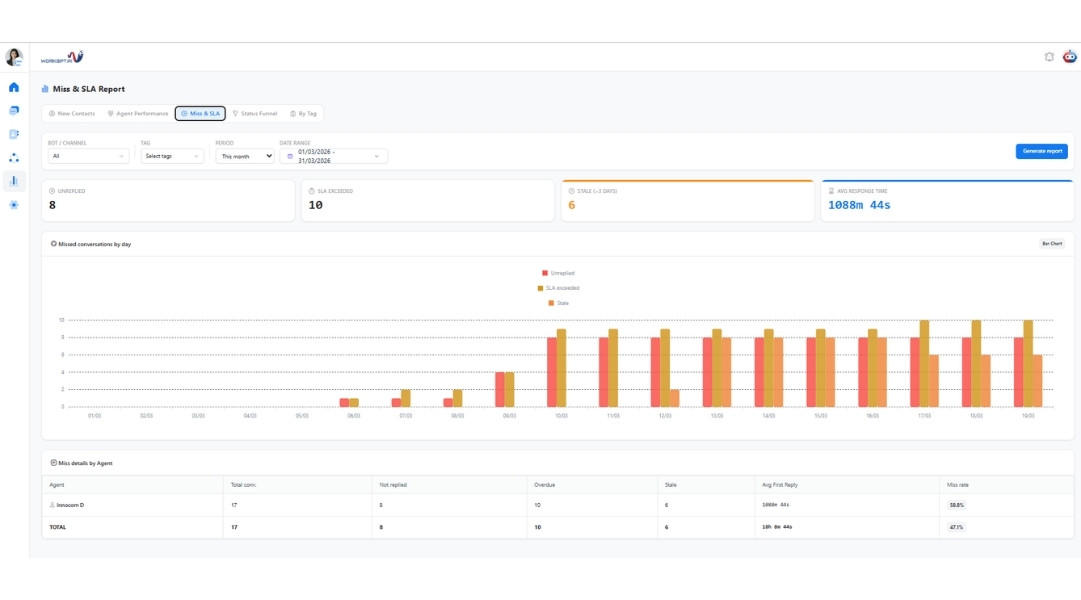Screen dimensions: 1081x600
Task: Open the Select tags dropdown
Action: tap(172, 156)
